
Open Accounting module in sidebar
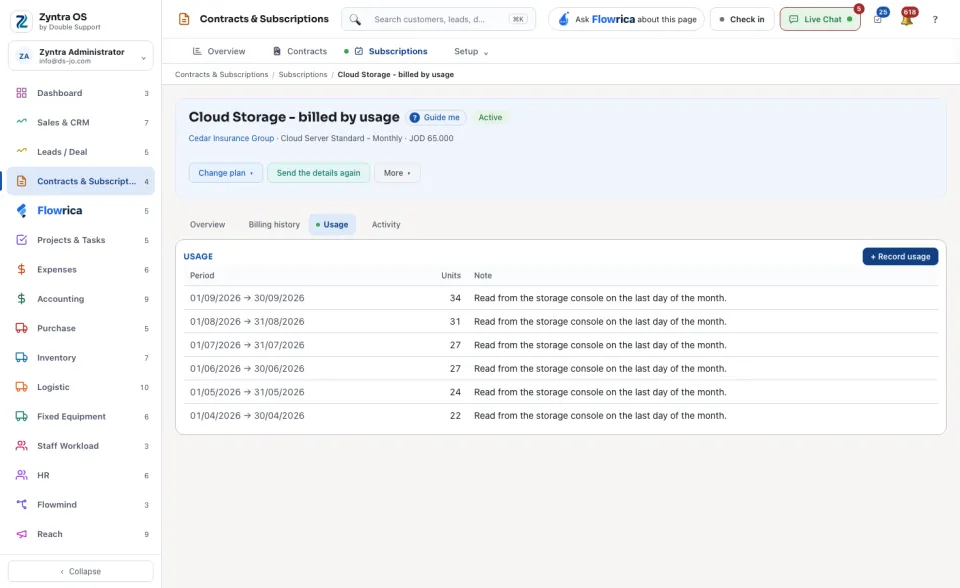click(x=81, y=299)
